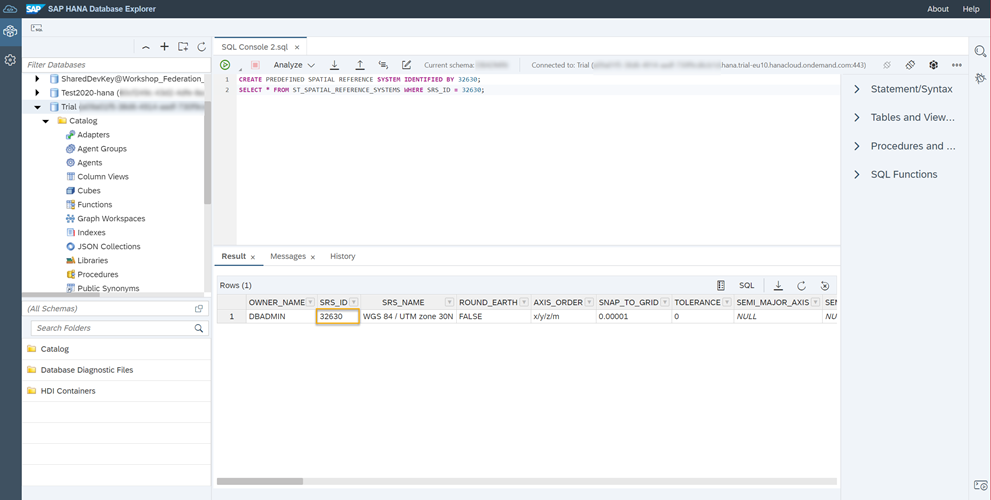Download the SQL console contents

pos(335,64)
